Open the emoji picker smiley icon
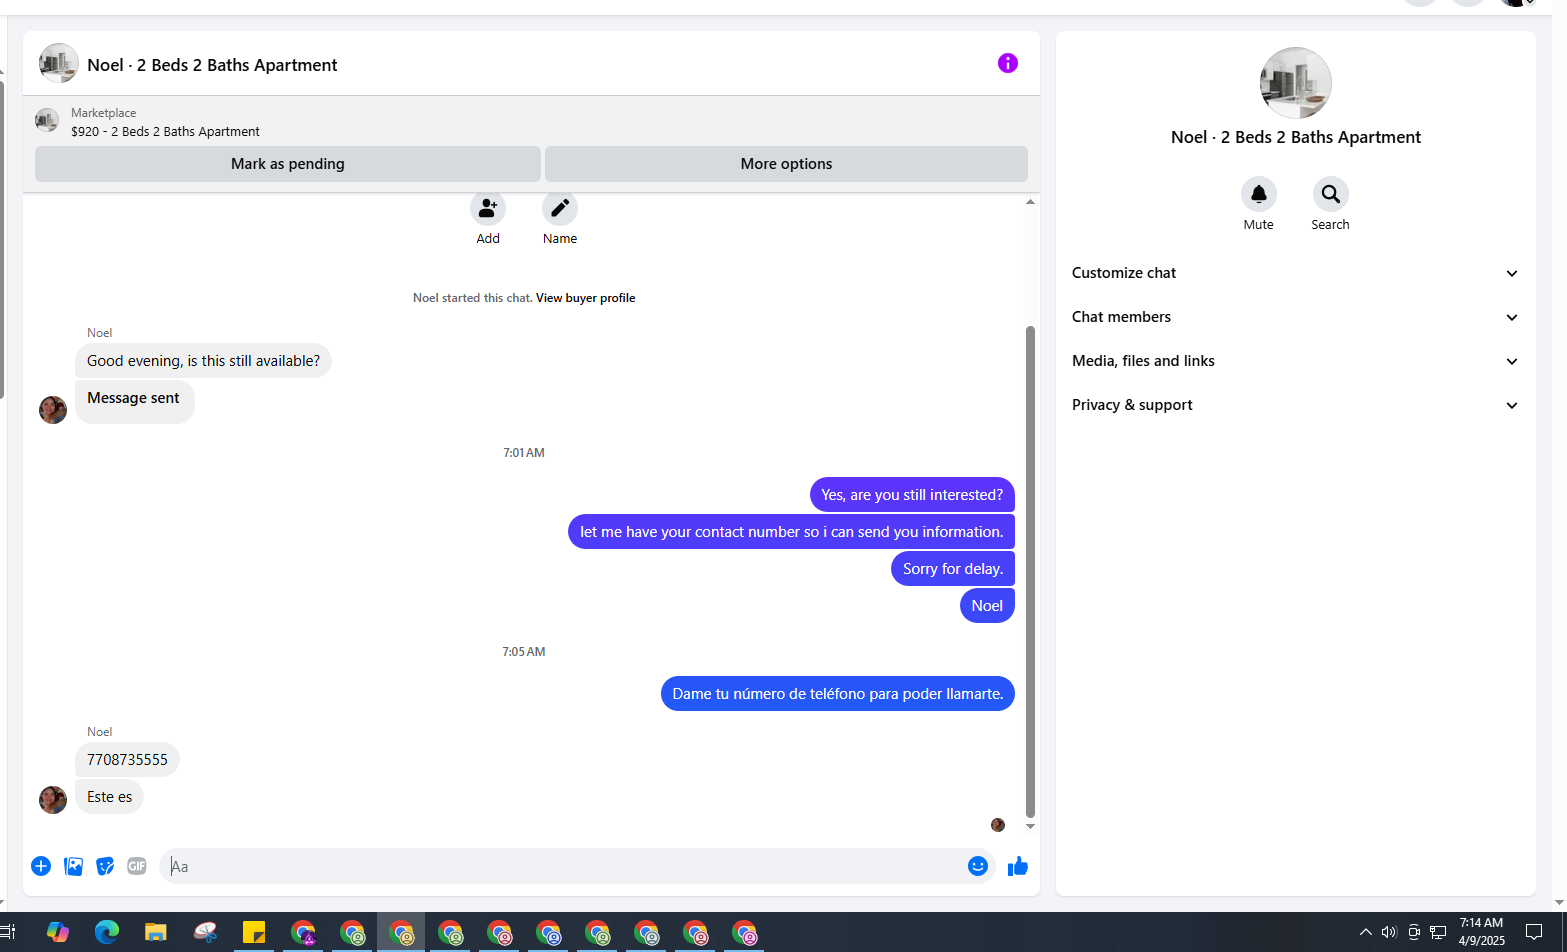The height and width of the screenshot is (952, 1567). [978, 866]
